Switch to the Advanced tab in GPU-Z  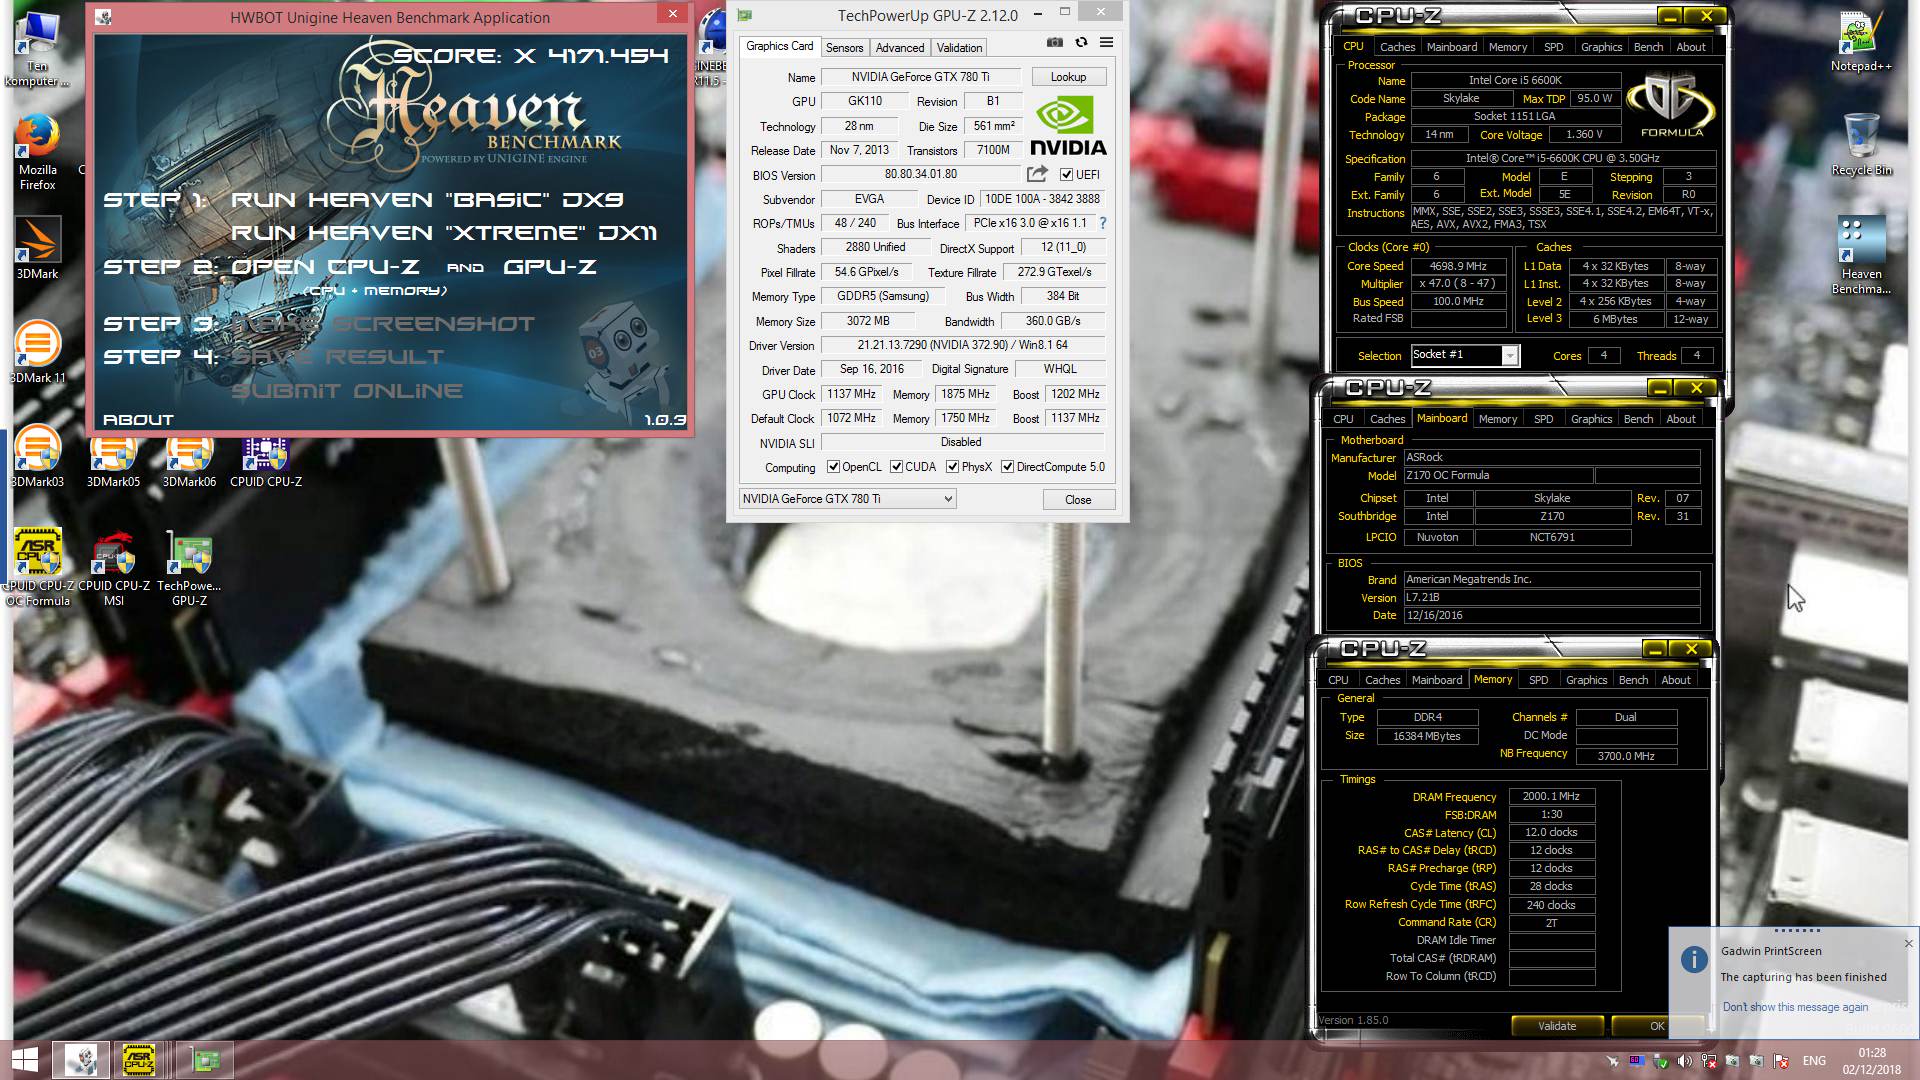(x=900, y=48)
